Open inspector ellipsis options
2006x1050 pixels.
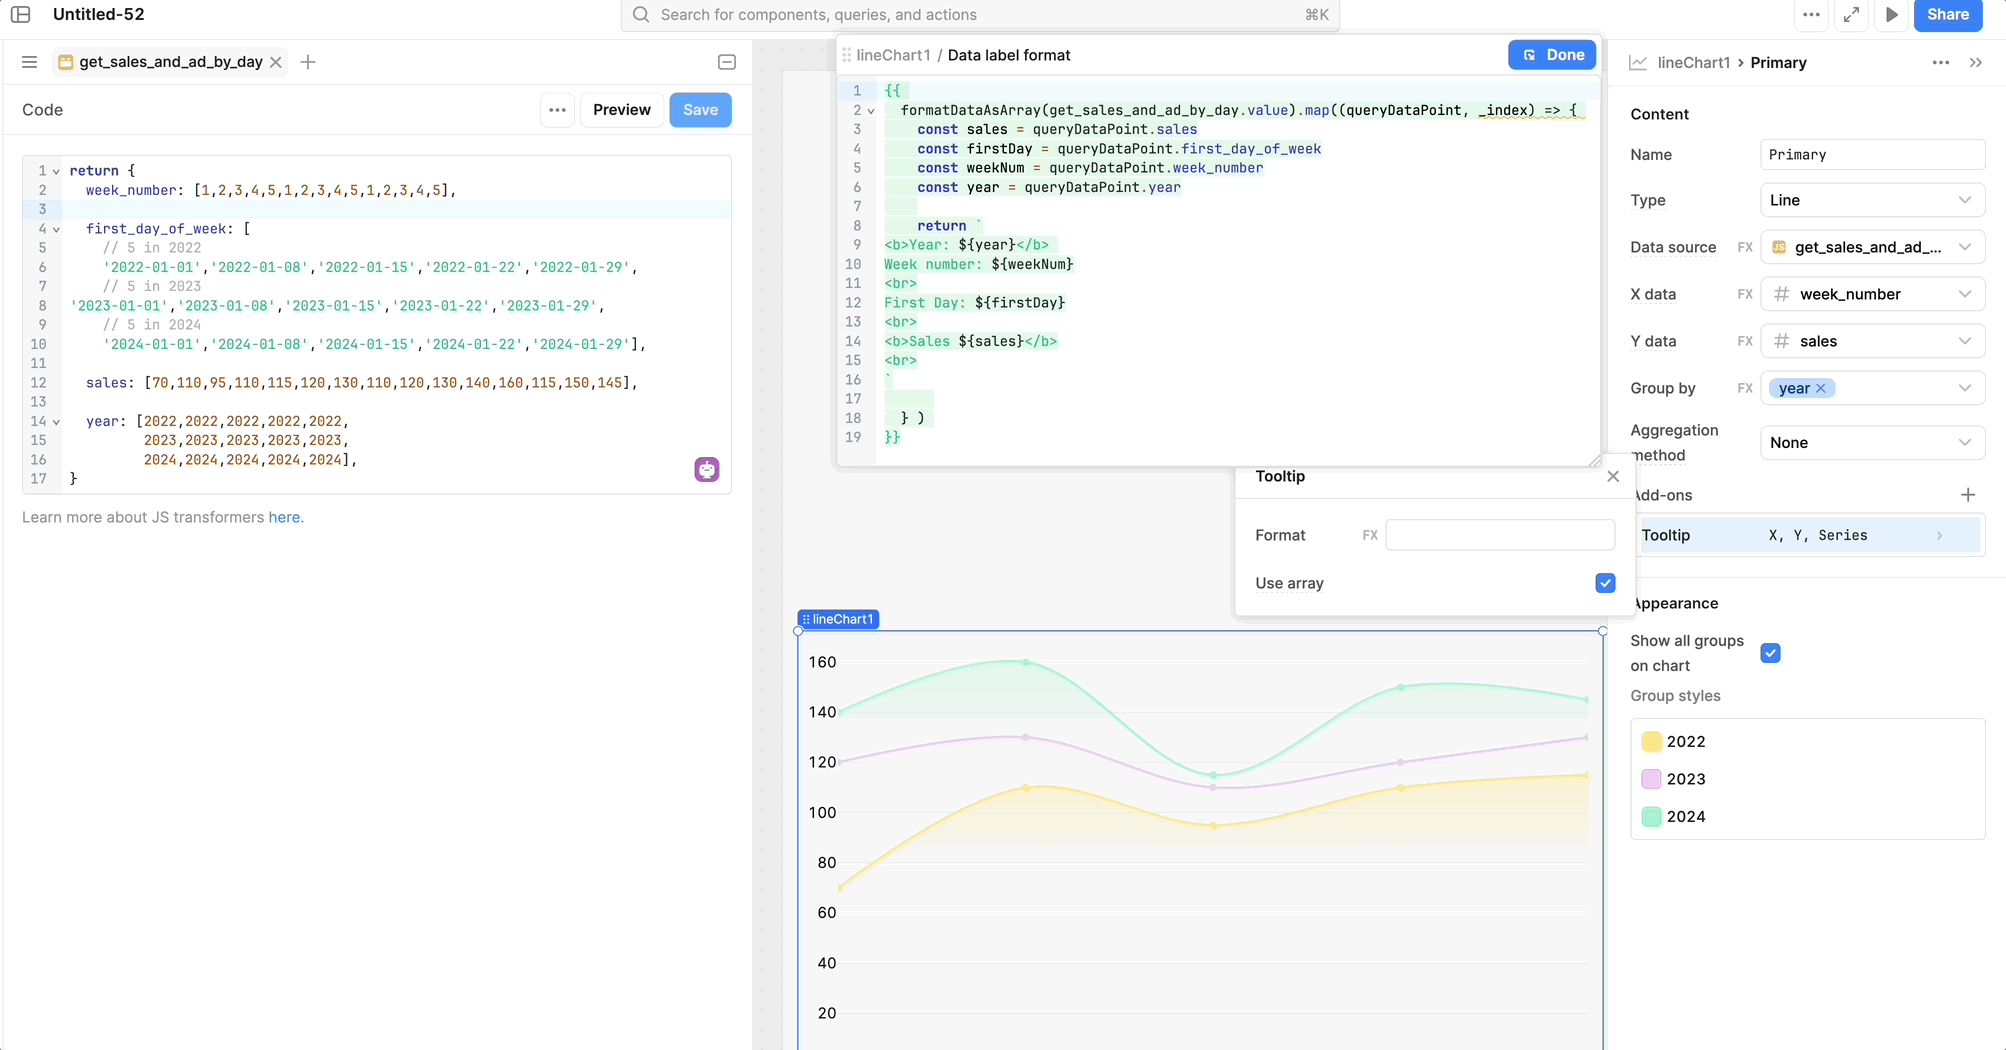[x=1940, y=63]
